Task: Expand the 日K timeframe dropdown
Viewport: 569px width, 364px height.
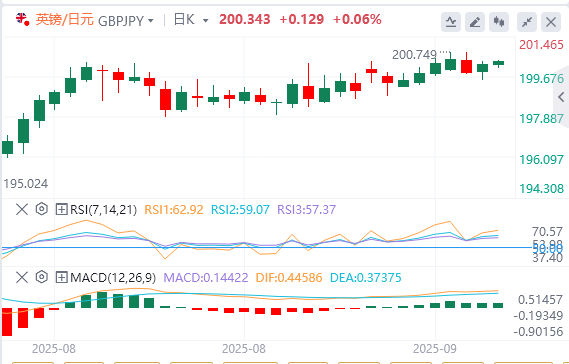Action: pyautogui.click(x=205, y=21)
